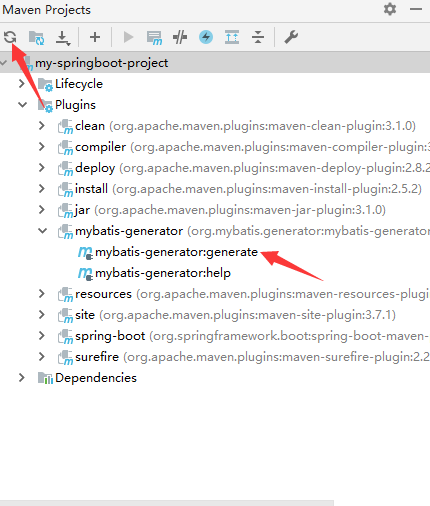
Task: Click the Execute Maven Goal icon
Action: click(x=154, y=38)
